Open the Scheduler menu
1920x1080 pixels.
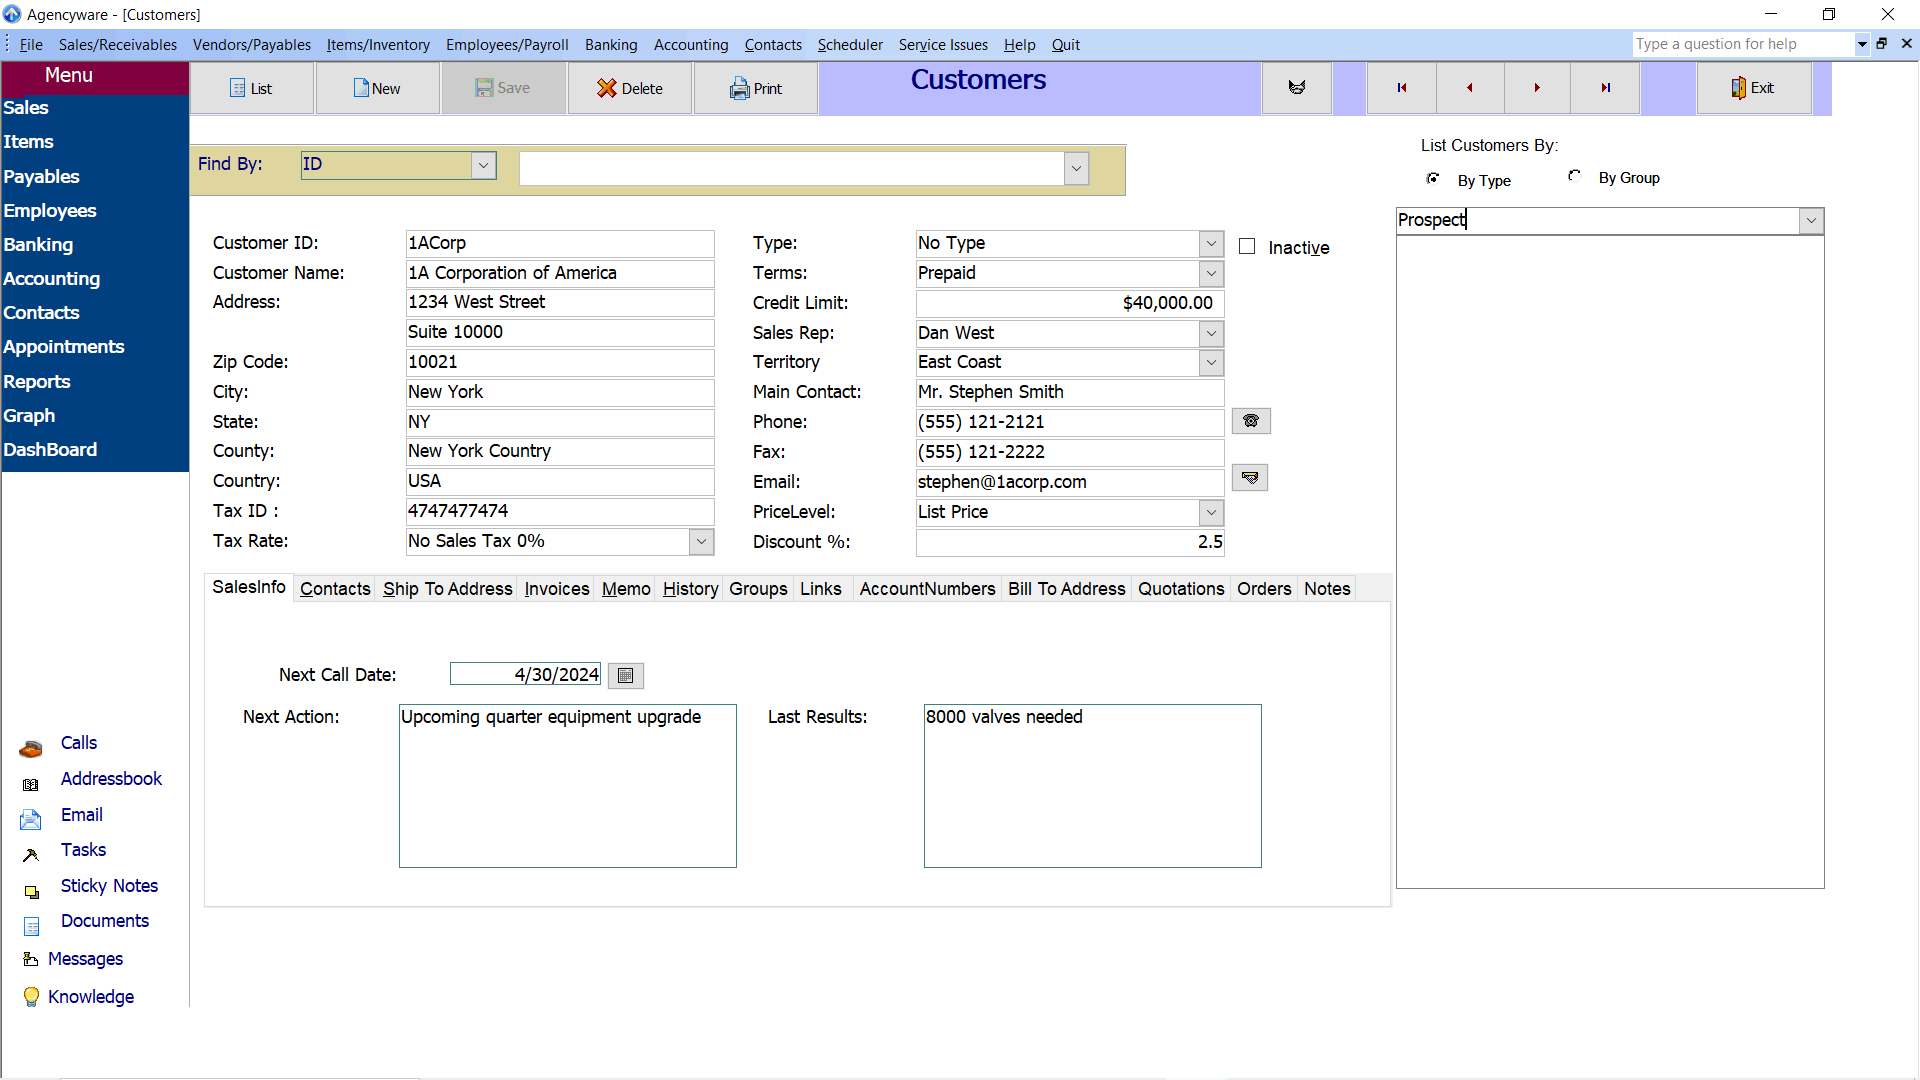coord(850,45)
